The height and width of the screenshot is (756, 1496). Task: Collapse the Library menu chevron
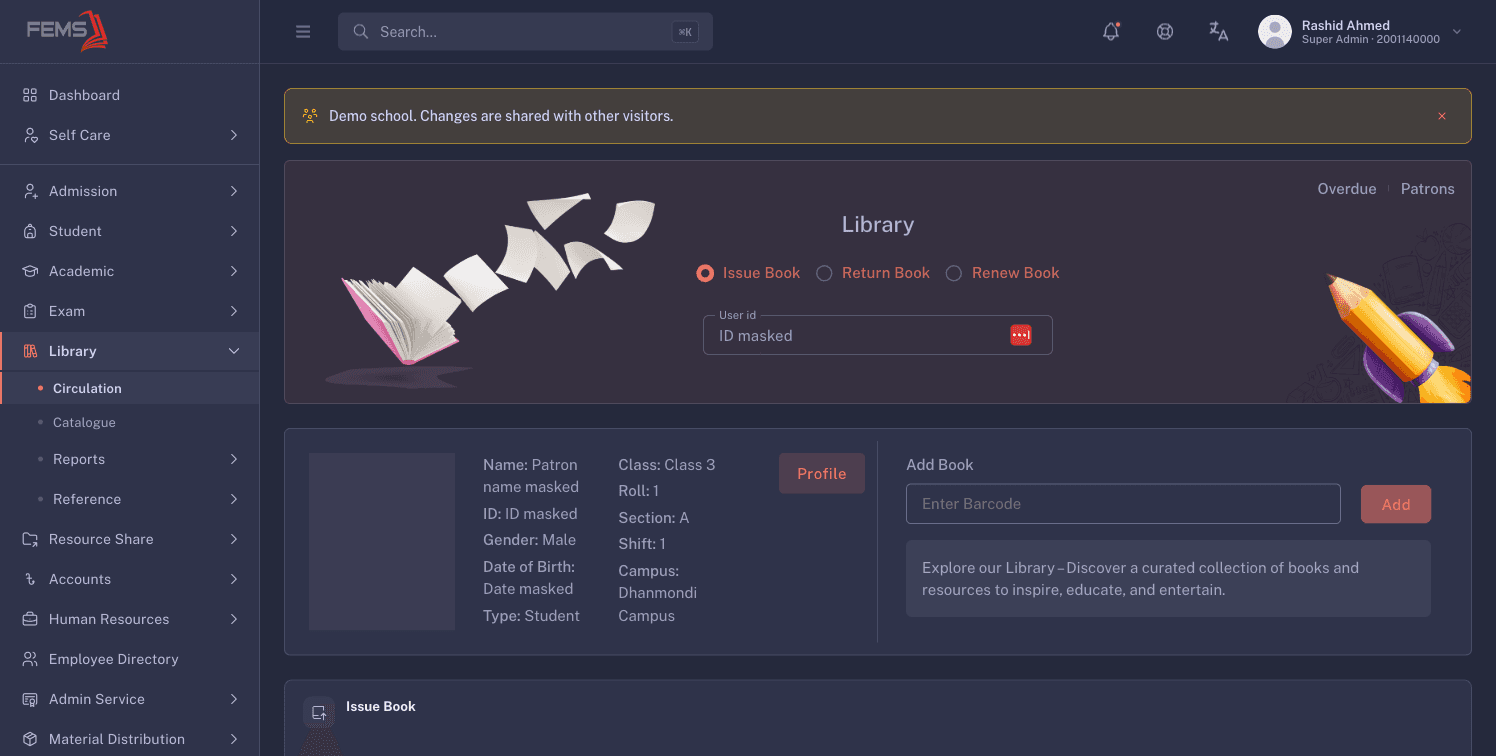pos(234,351)
